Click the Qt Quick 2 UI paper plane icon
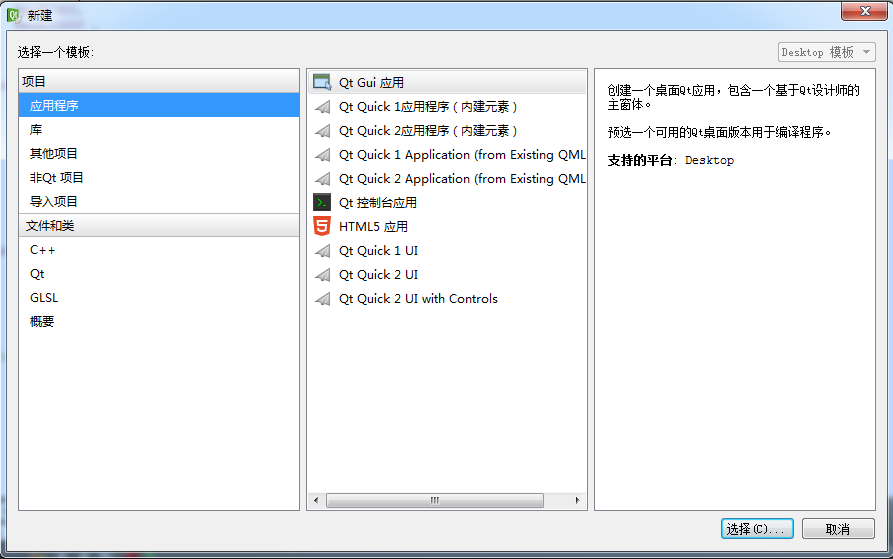This screenshot has height=559, width=893. 322,275
